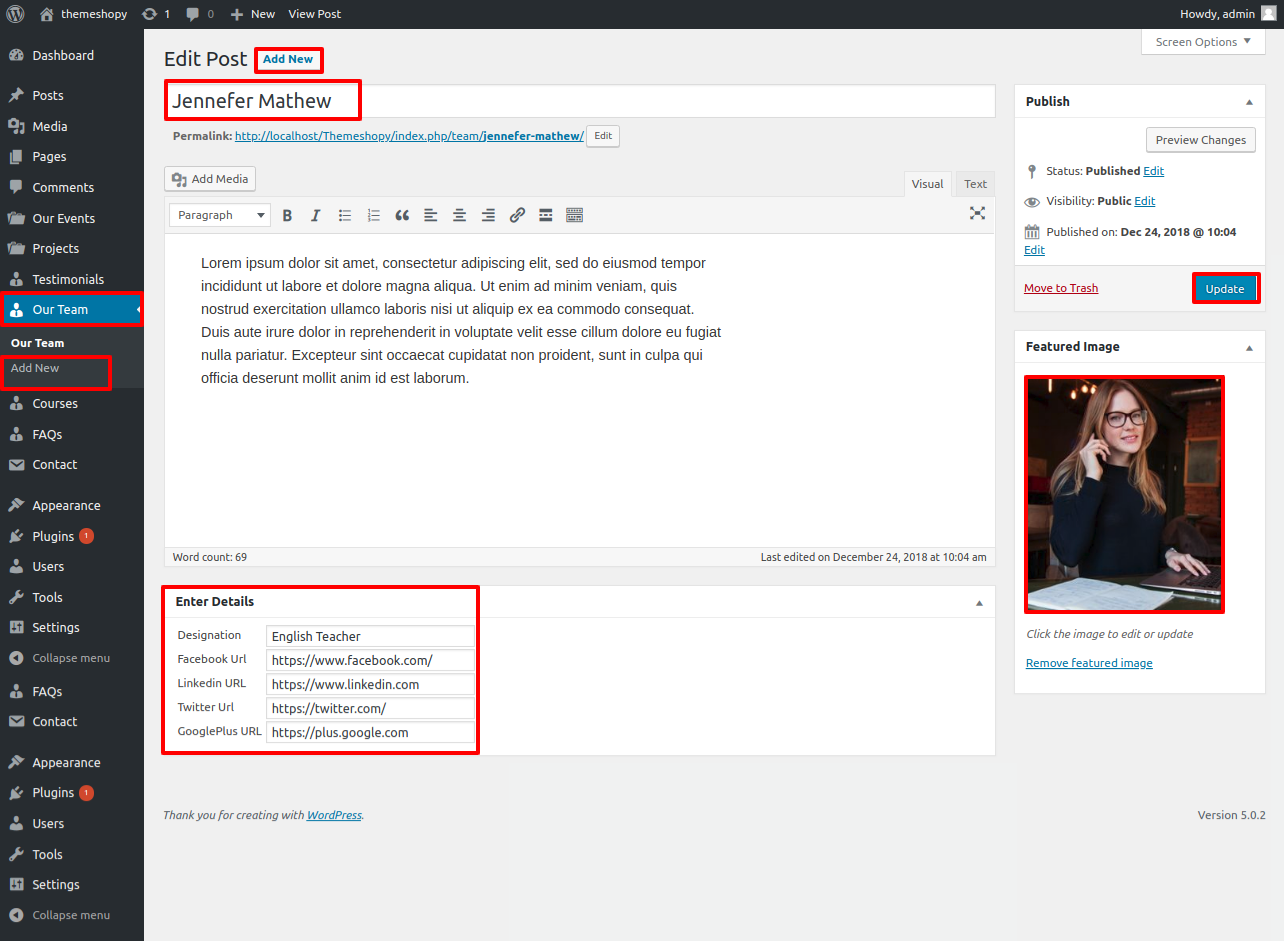The image size is (1284, 941).
Task: Click the blue Update button
Action: (x=1225, y=288)
